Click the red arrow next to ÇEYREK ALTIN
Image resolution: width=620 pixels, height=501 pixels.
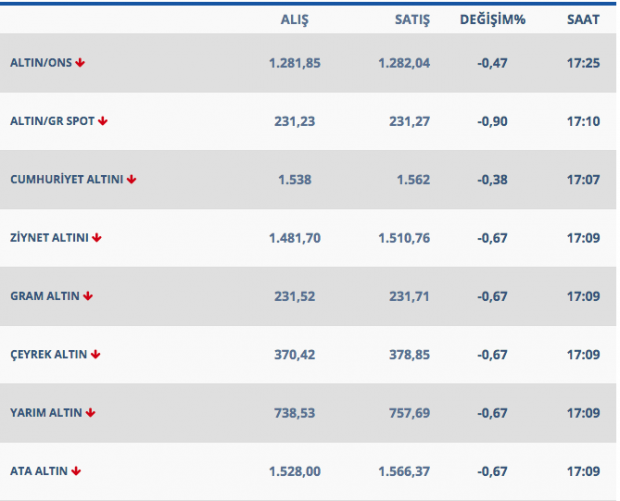click(x=96, y=354)
